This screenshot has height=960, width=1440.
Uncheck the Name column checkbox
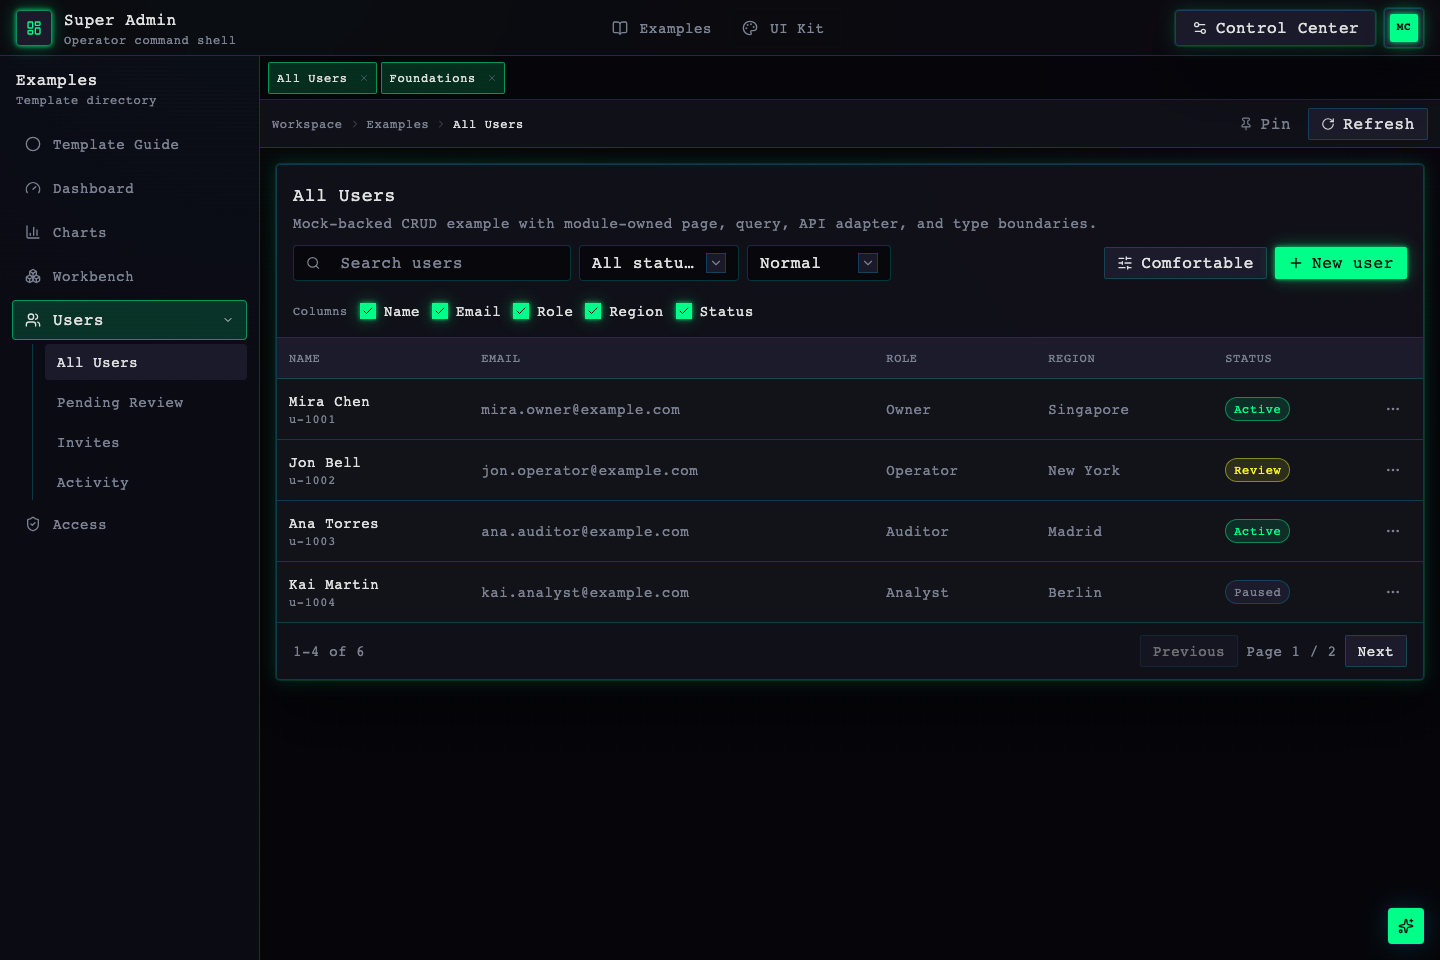coord(368,311)
